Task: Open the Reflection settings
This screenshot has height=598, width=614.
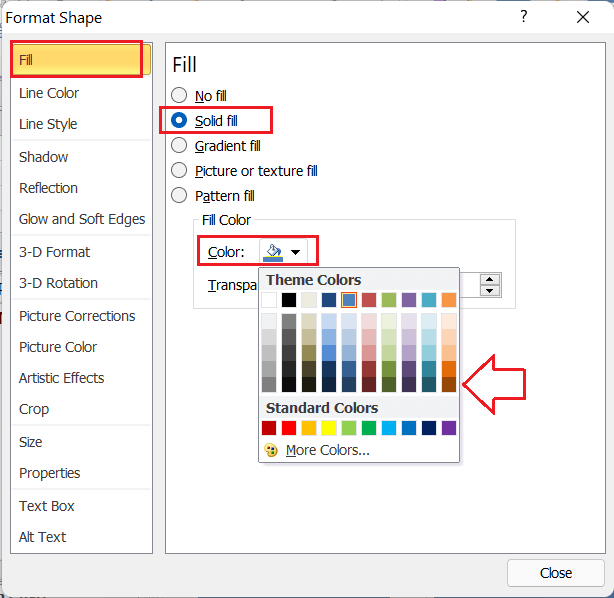Action: click(x=81, y=188)
